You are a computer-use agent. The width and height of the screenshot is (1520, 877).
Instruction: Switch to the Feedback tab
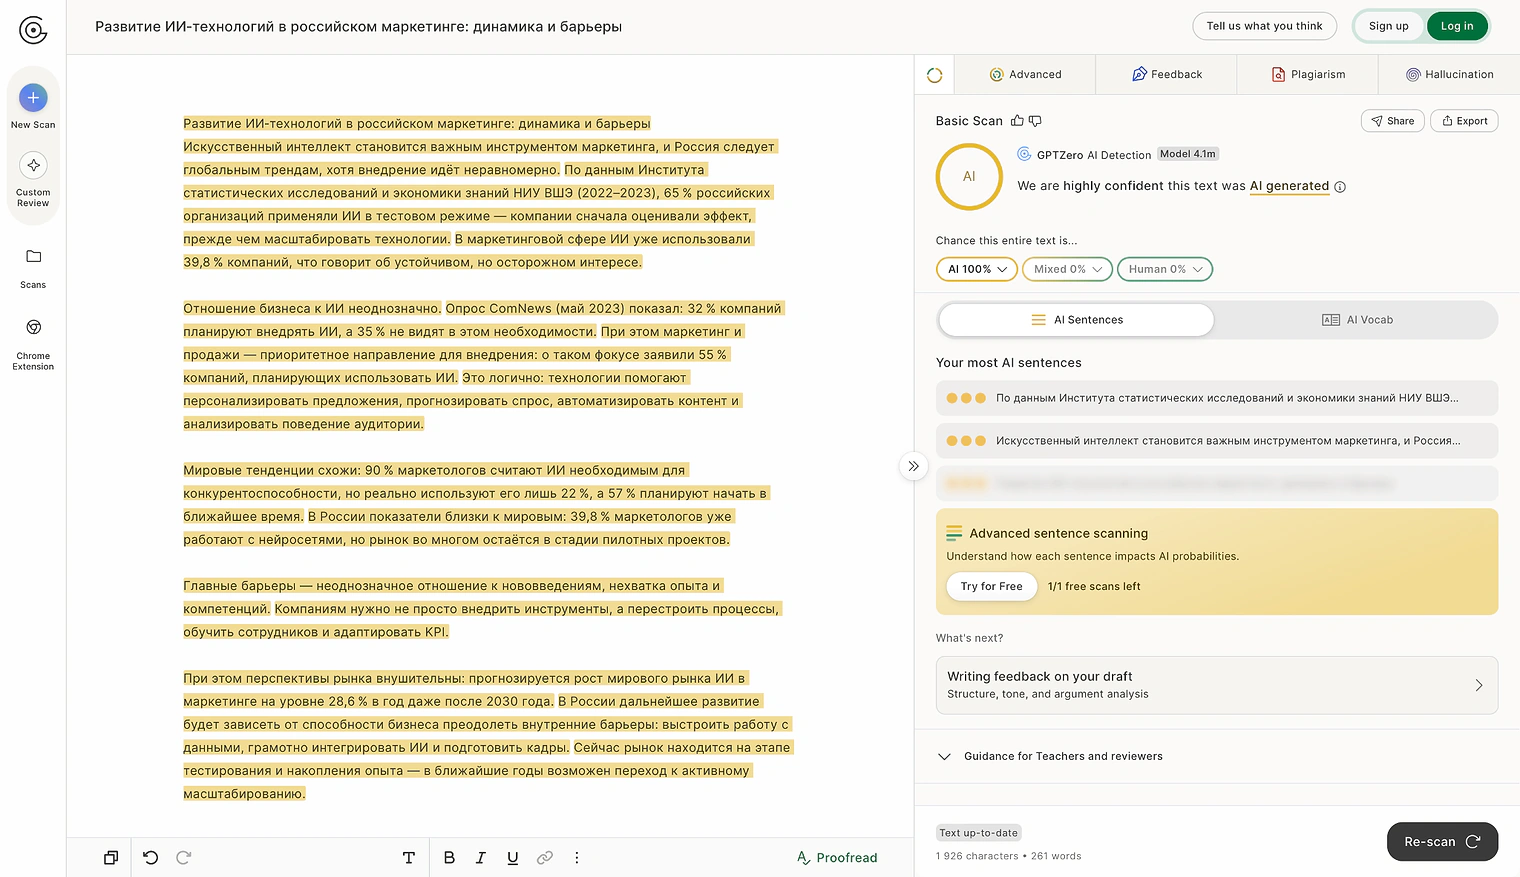click(x=1167, y=75)
